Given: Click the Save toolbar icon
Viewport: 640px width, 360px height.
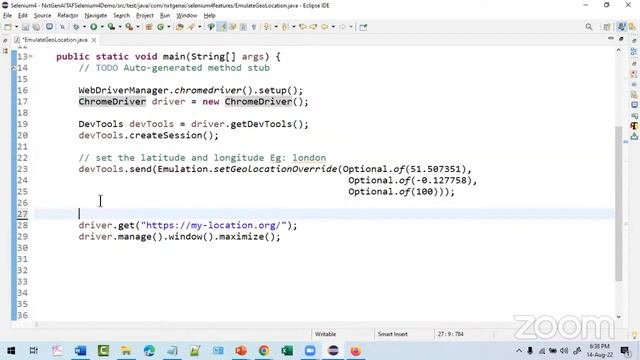Looking at the screenshot, I should point(26,27).
